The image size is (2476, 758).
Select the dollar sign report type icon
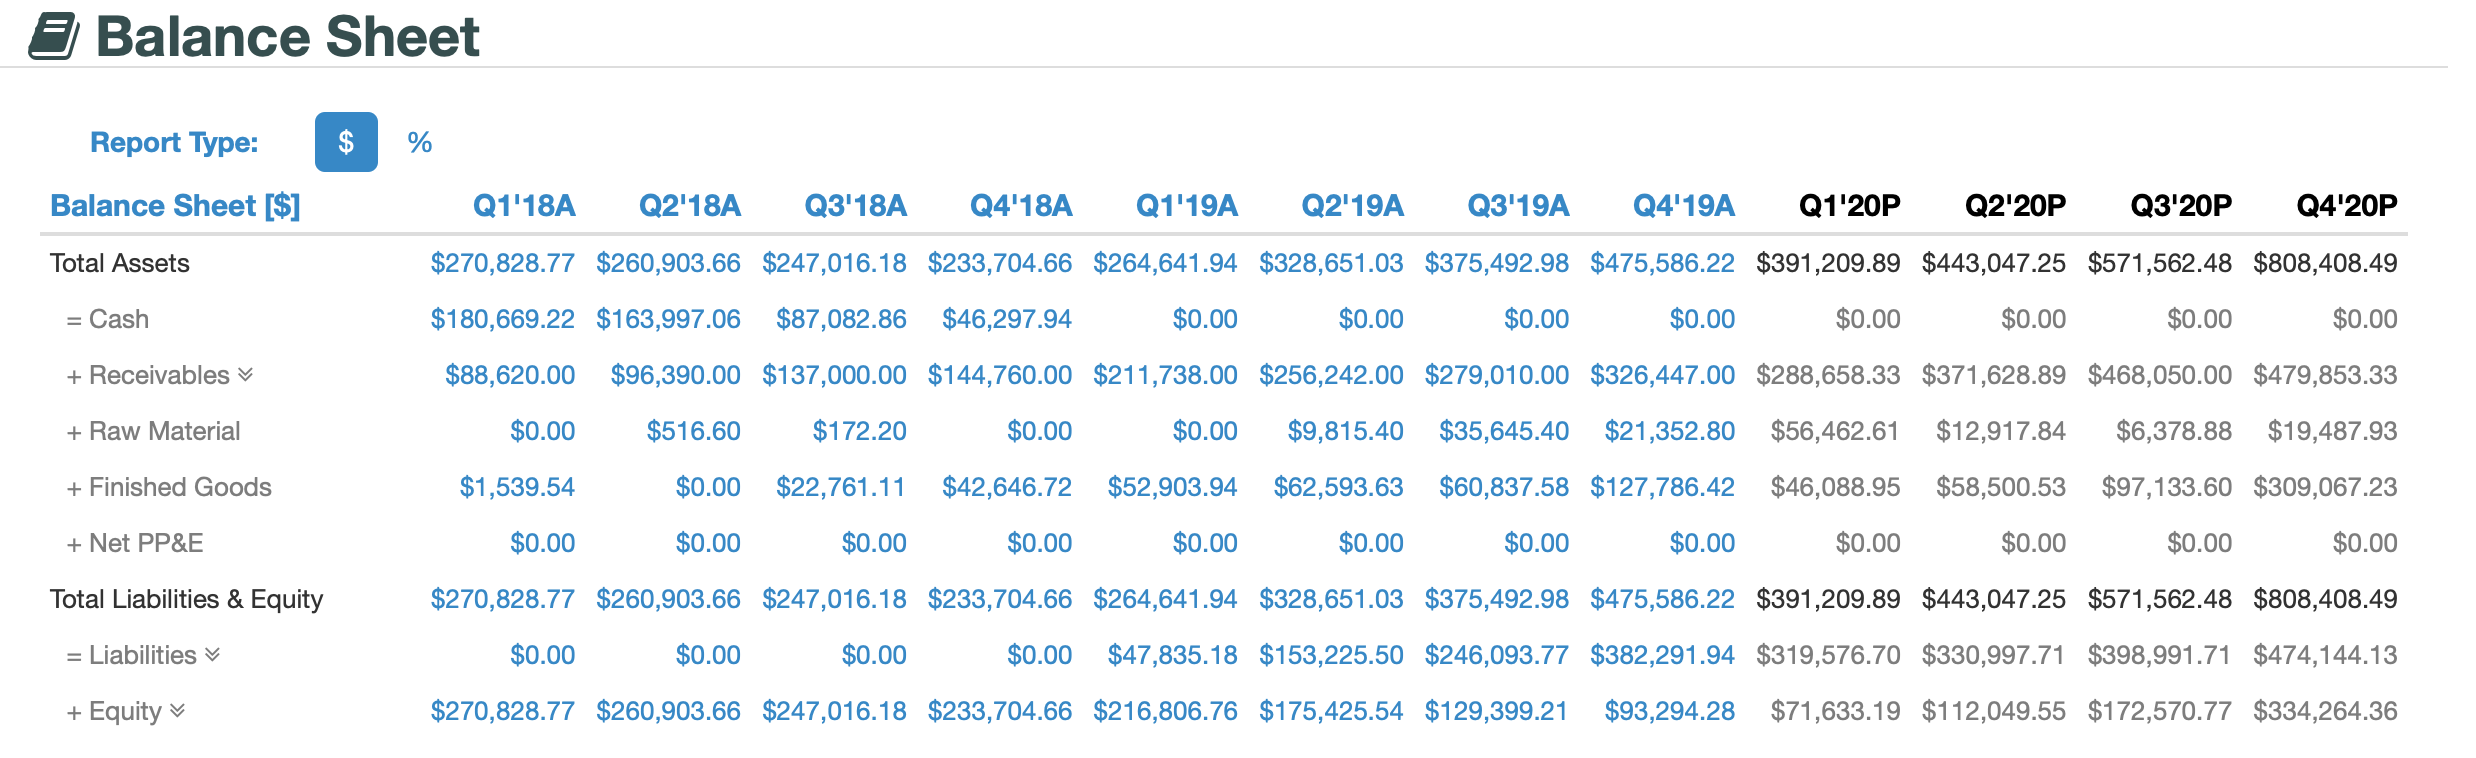point(346,142)
